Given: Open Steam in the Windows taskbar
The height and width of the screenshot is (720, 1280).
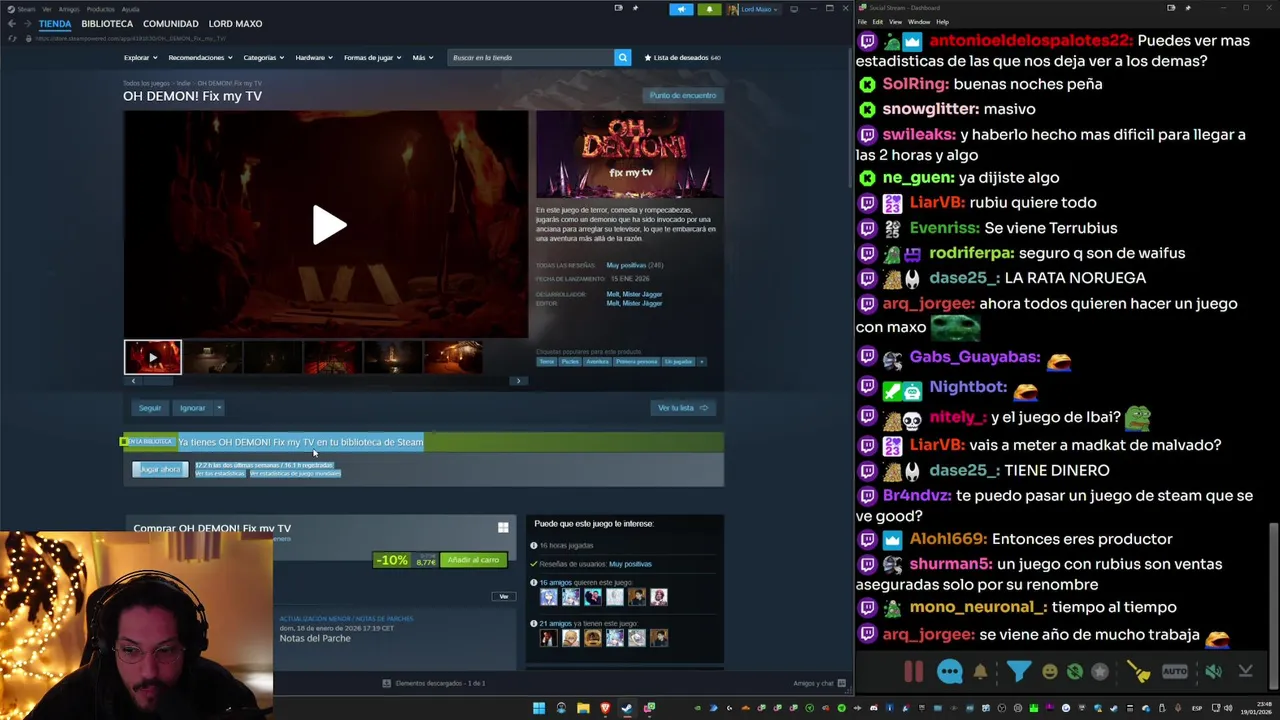Looking at the screenshot, I should point(627,708).
